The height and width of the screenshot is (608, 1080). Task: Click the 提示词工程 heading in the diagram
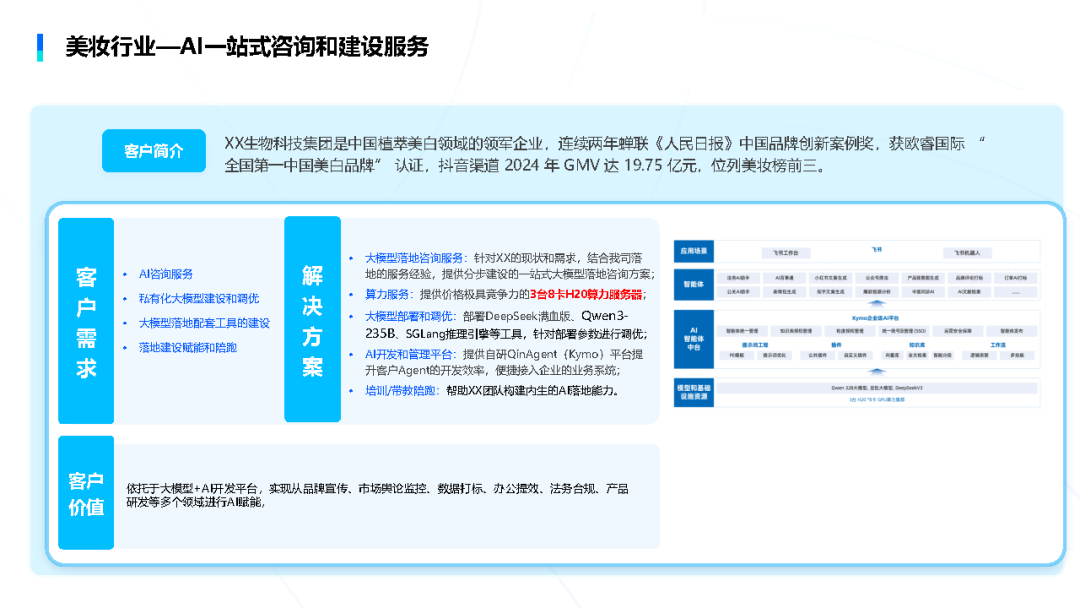tap(755, 345)
